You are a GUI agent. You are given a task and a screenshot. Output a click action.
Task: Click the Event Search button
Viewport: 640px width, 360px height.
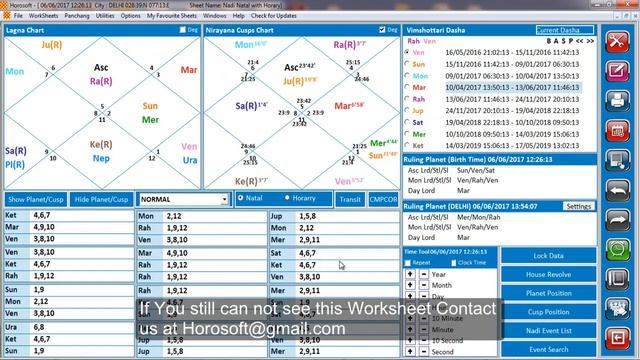click(548, 350)
